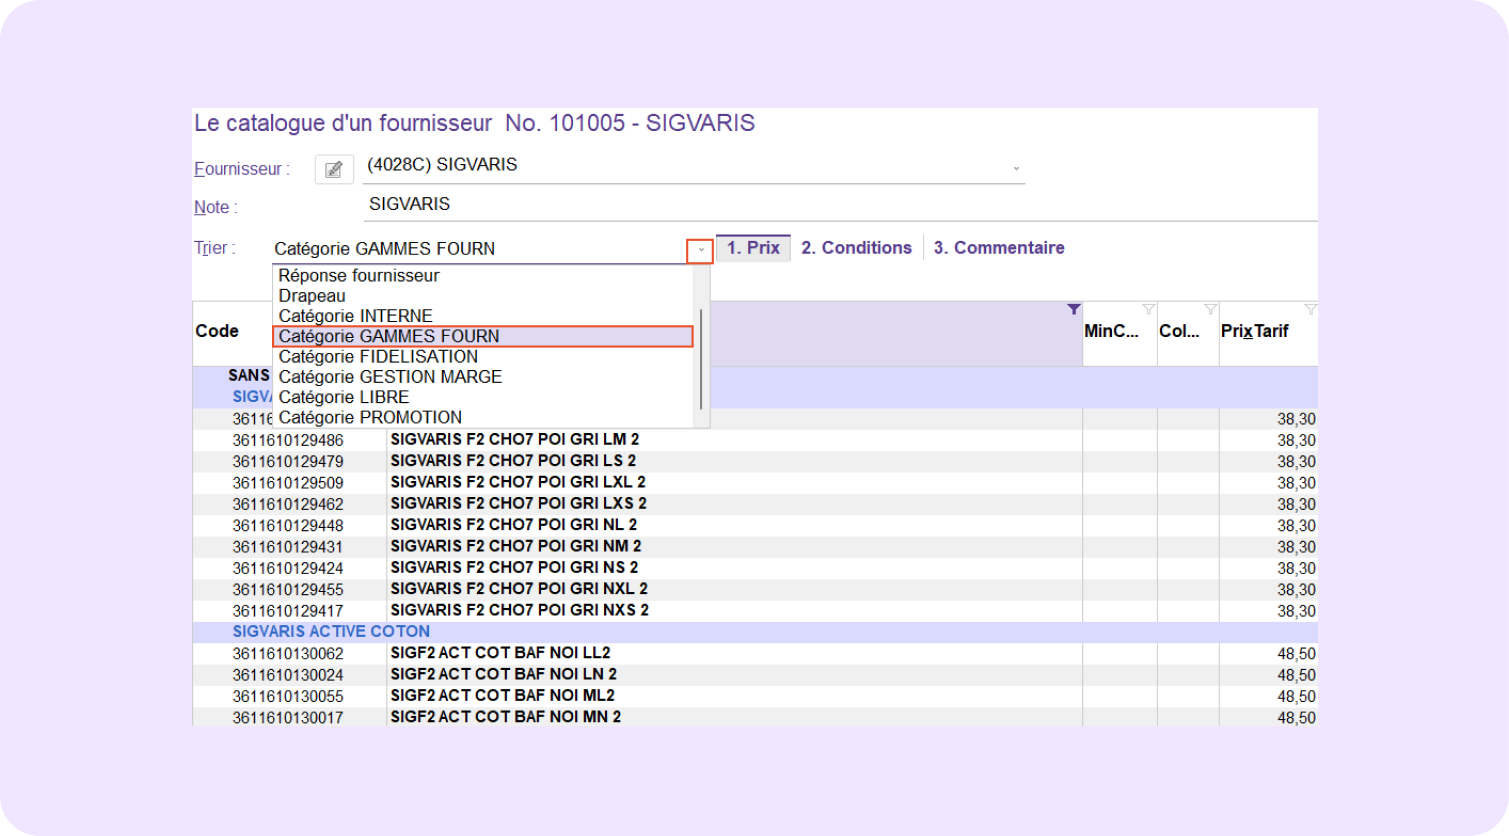Select Catégorie FIDELISATION sort option
The width and height of the screenshot is (1509, 836).
378,357
